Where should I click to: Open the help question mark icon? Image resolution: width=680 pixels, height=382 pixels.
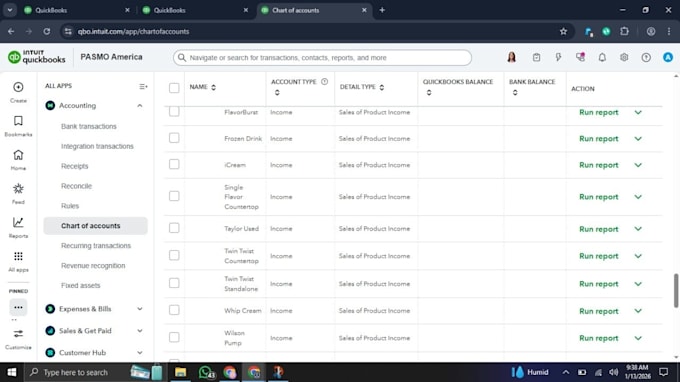(x=646, y=57)
